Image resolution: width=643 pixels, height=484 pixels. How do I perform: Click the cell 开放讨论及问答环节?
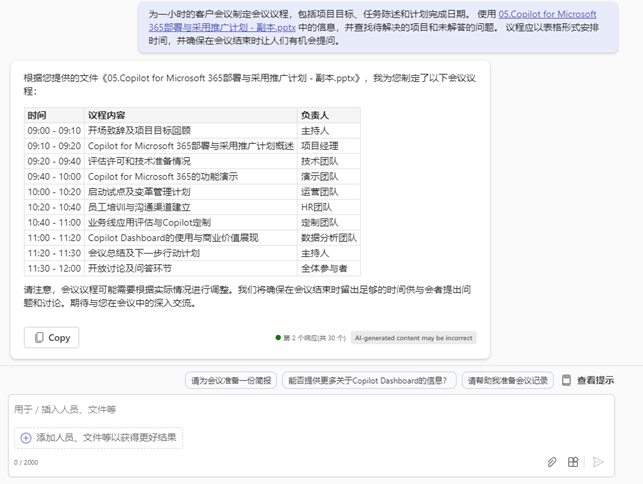pyautogui.click(x=191, y=268)
